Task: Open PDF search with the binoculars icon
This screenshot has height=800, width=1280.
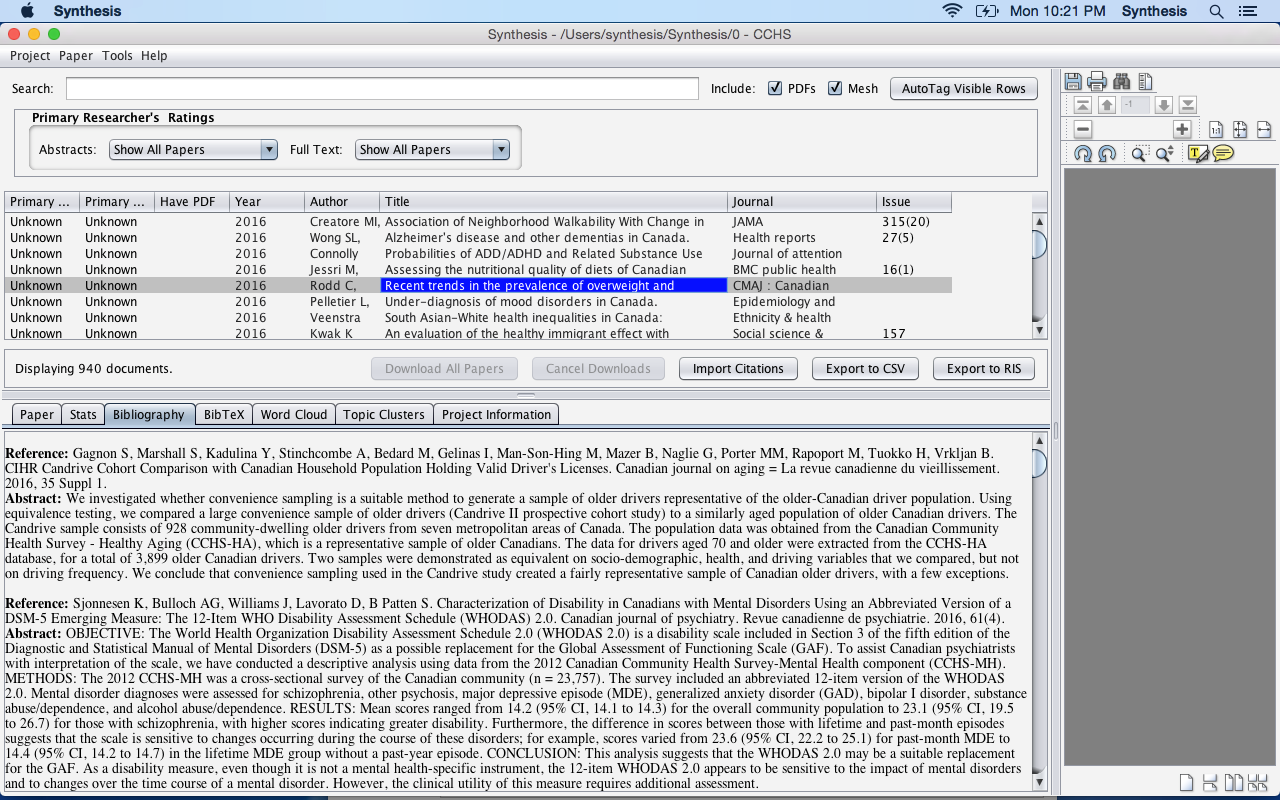Action: (1121, 81)
